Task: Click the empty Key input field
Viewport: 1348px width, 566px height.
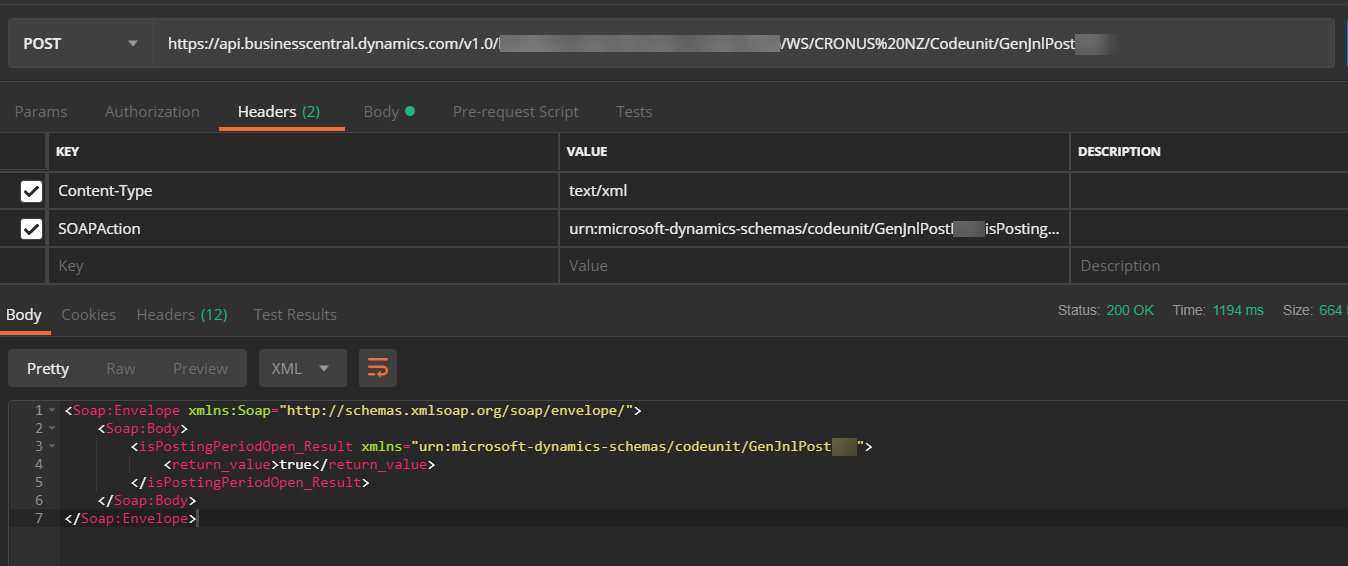Action: click(x=300, y=266)
